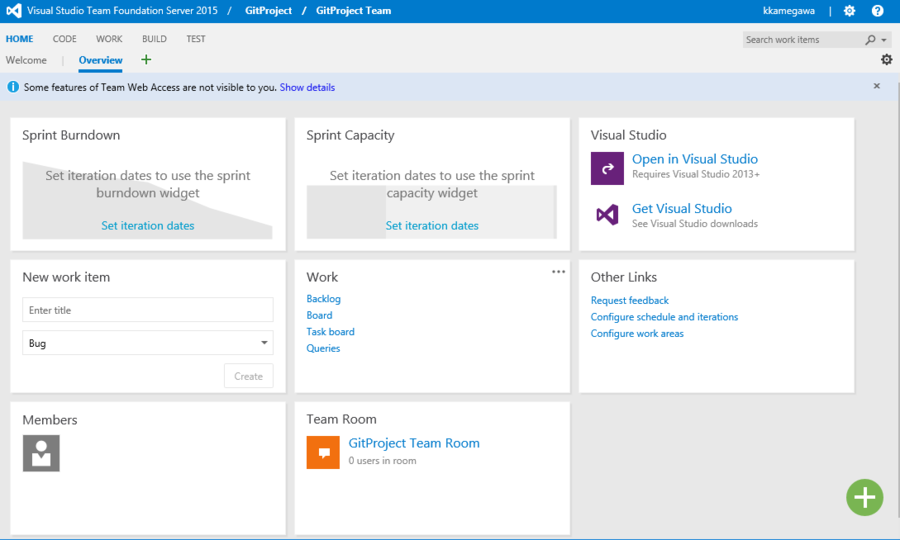Click the purple Open in Visual Studio icon
The image size is (900, 540).
click(x=607, y=168)
